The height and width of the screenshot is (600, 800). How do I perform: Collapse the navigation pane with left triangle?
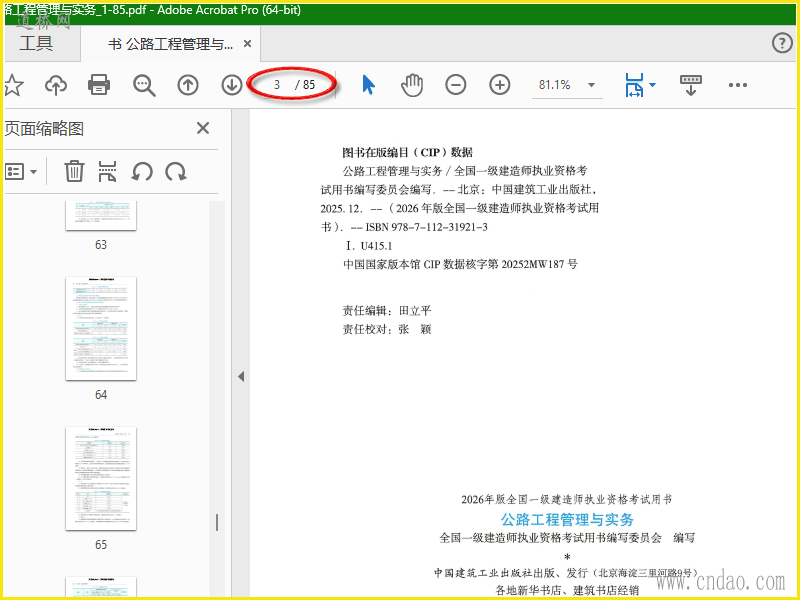click(x=241, y=377)
